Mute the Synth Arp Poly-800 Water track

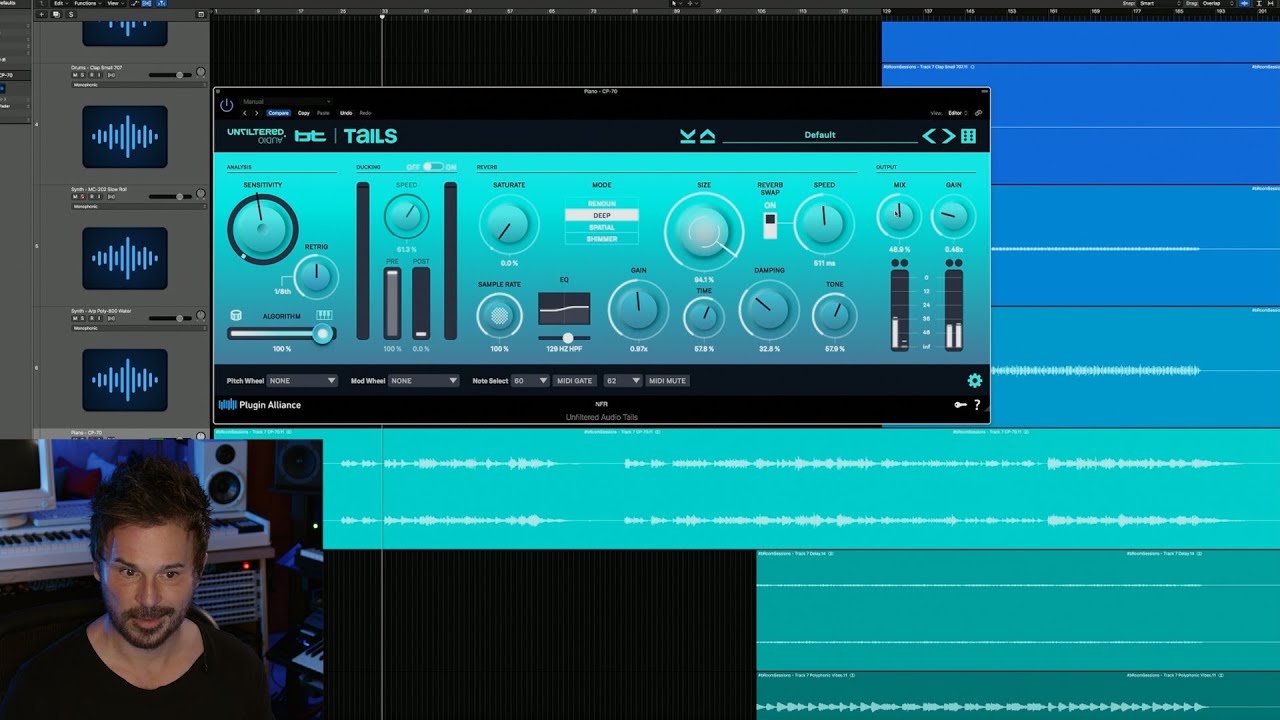click(x=76, y=319)
